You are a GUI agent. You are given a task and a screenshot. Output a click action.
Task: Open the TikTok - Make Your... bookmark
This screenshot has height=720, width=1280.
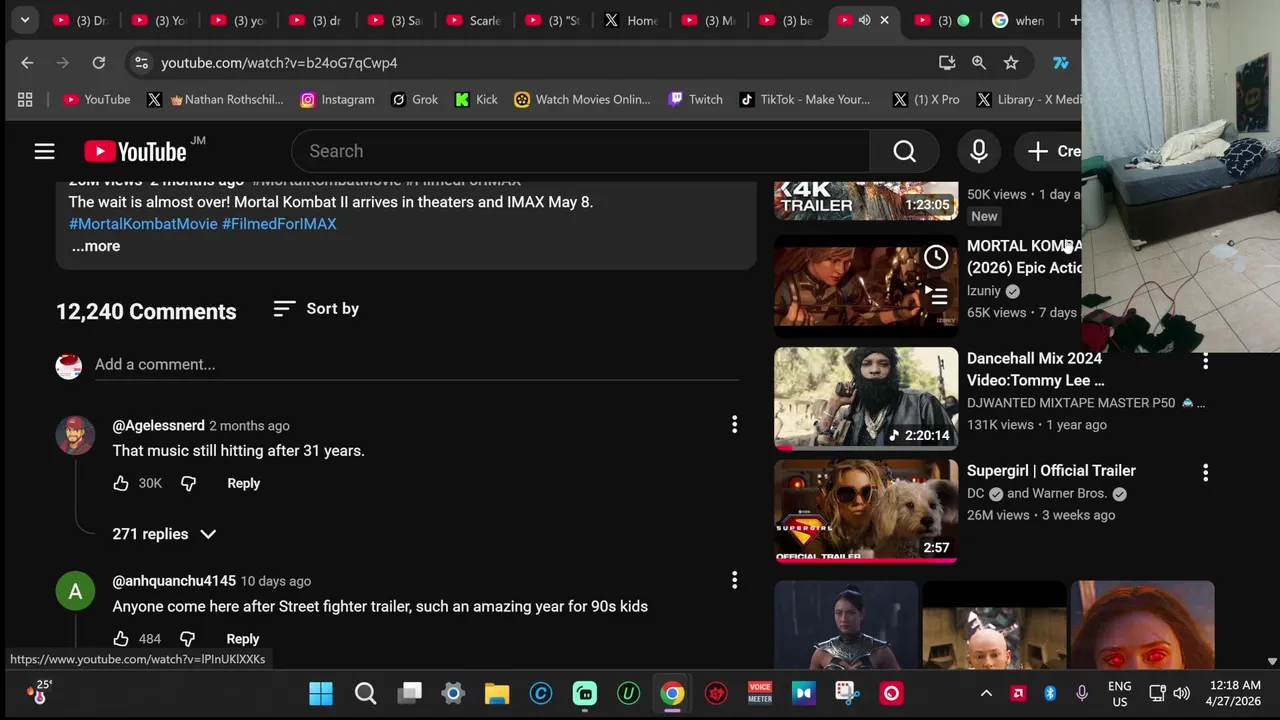point(805,99)
